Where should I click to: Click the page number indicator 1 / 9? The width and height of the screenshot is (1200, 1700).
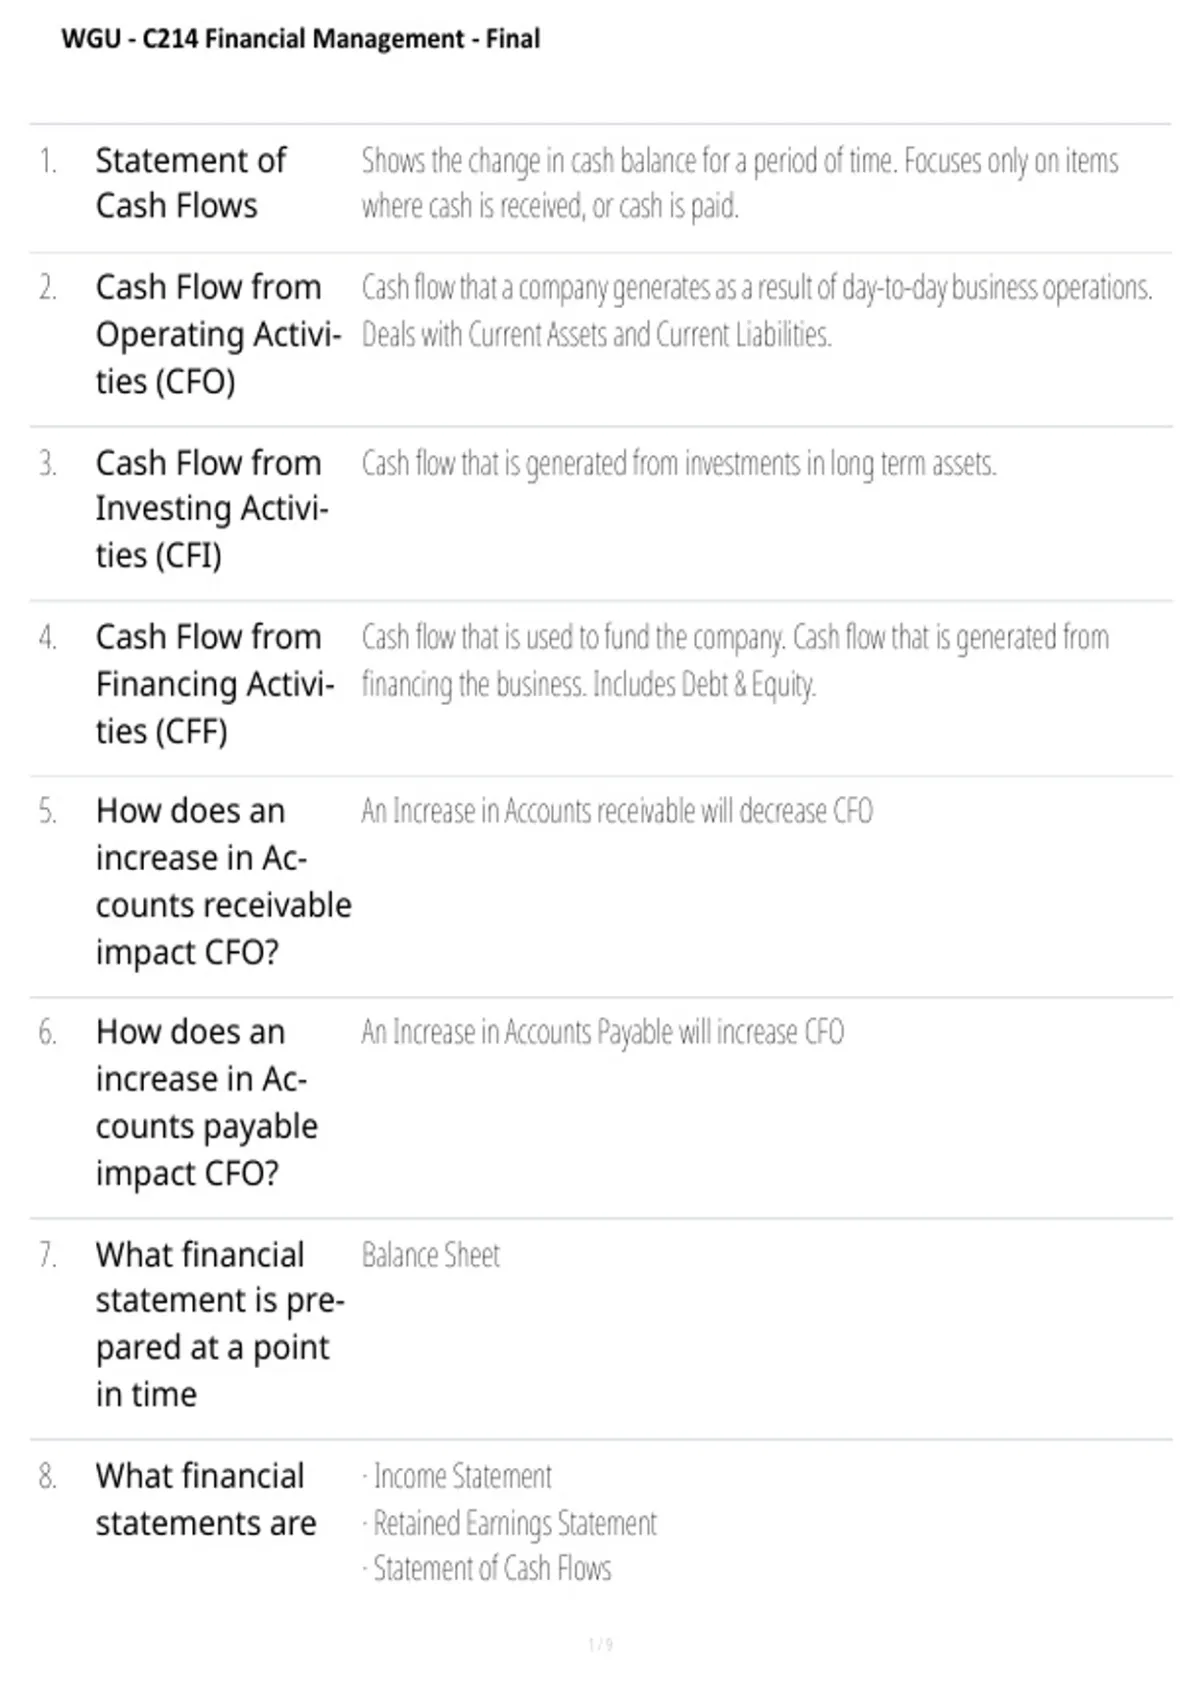[600, 1645]
